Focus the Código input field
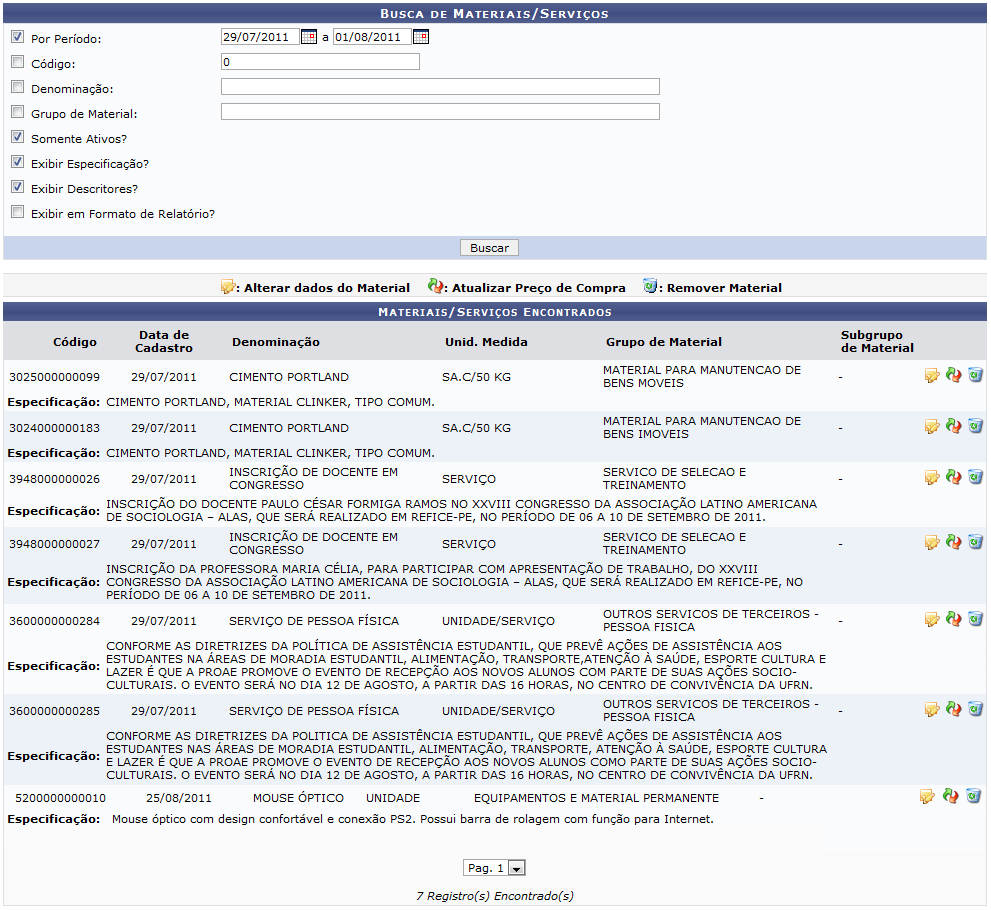Image resolution: width=991 pixels, height=910 pixels. coord(320,61)
